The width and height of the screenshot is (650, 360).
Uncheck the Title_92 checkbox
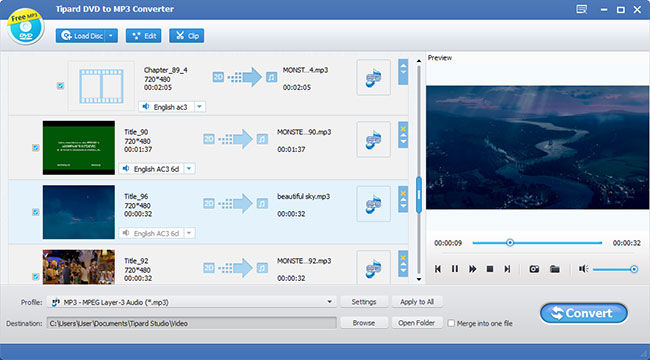tap(36, 276)
